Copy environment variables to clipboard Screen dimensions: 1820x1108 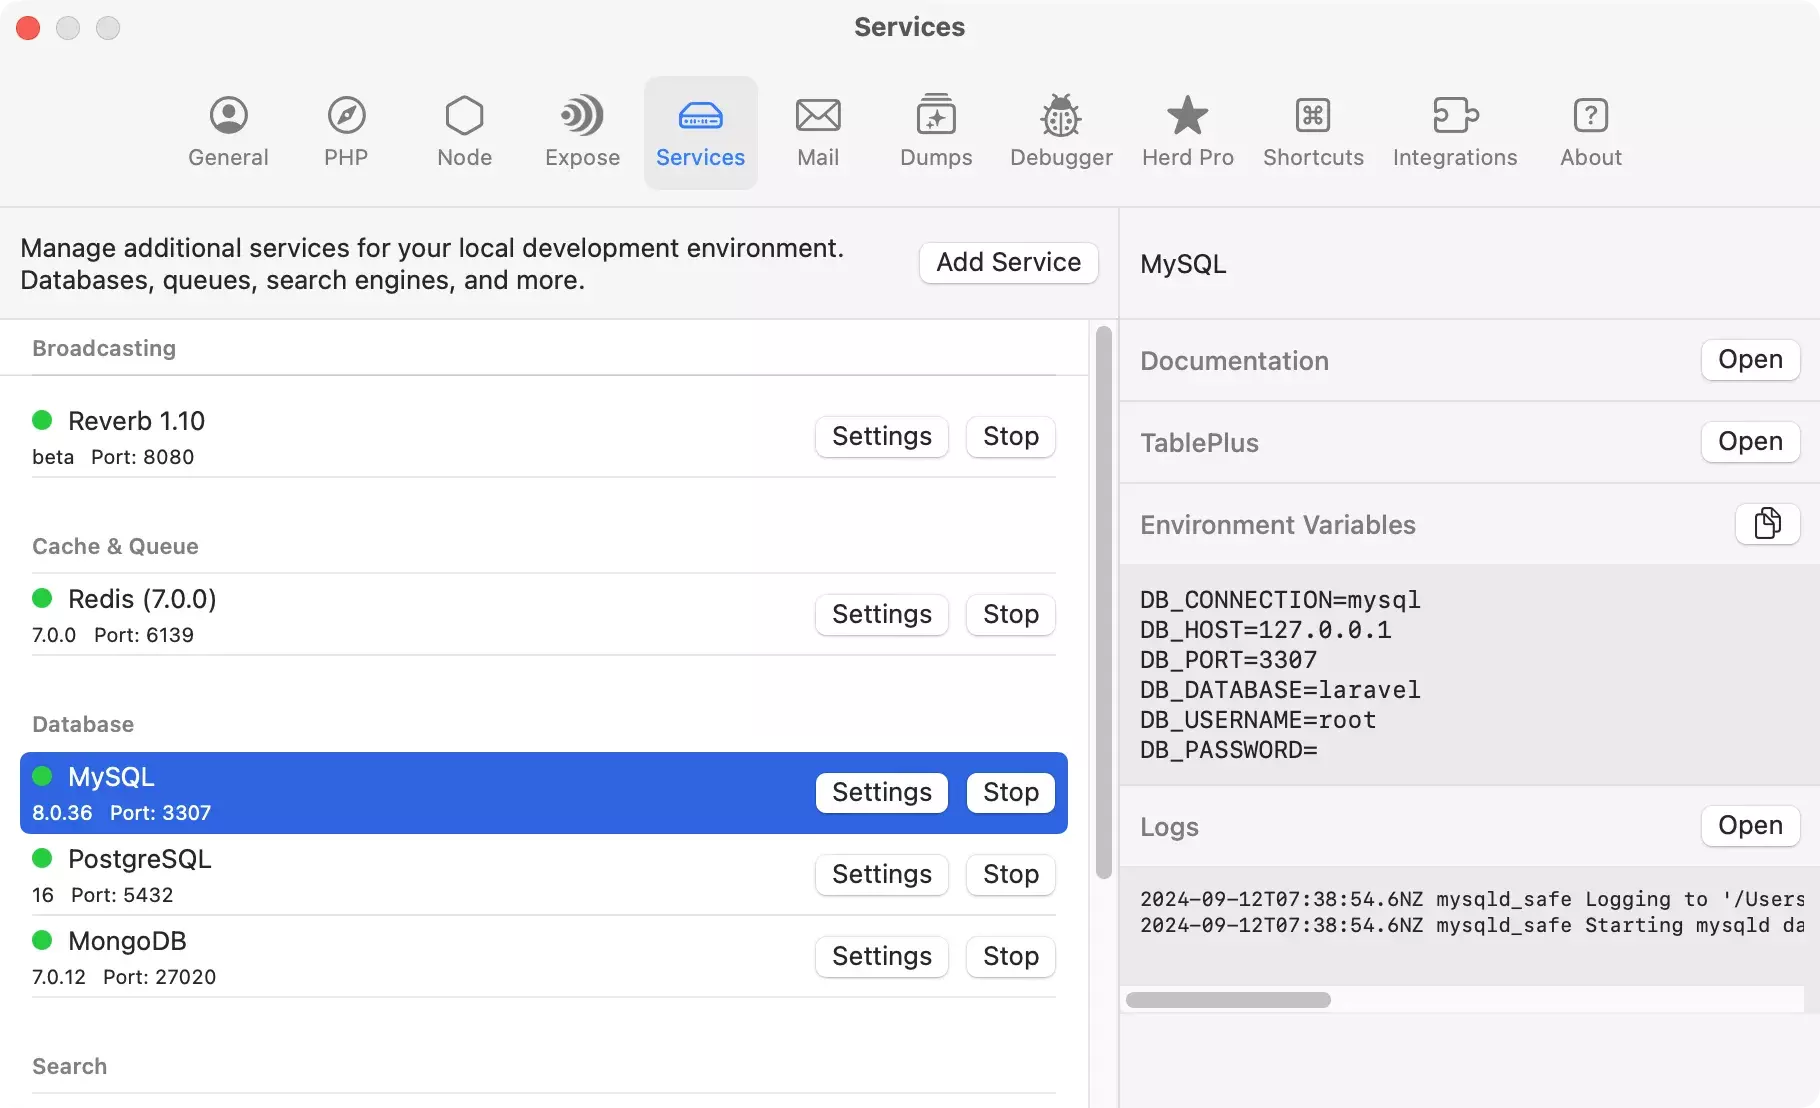[x=1767, y=523]
